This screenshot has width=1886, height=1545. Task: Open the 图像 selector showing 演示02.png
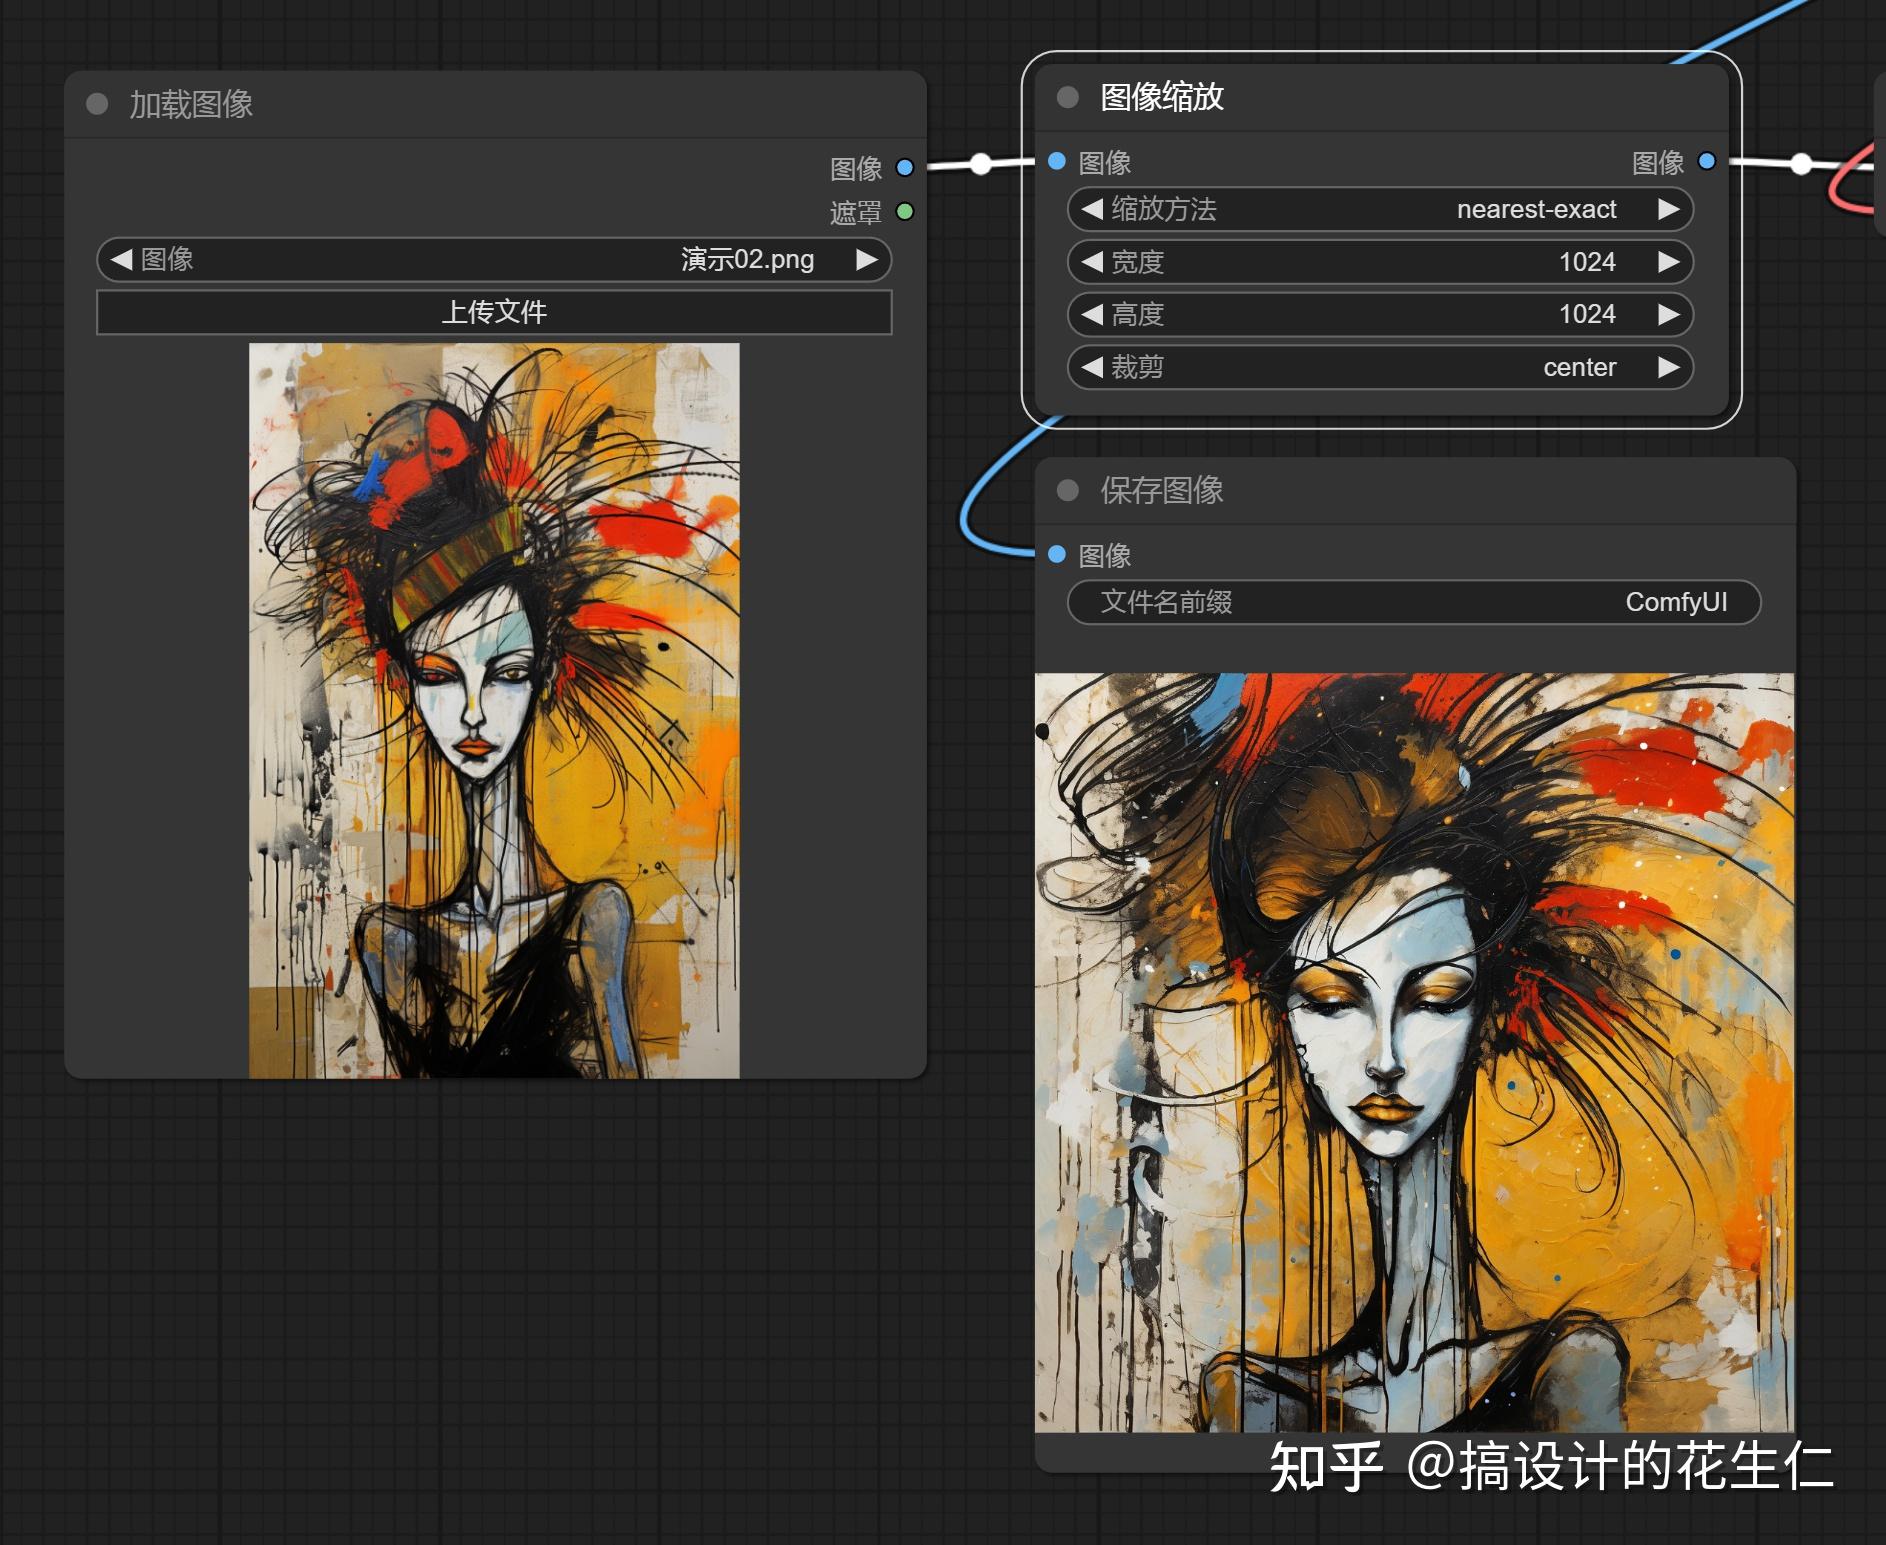493,260
